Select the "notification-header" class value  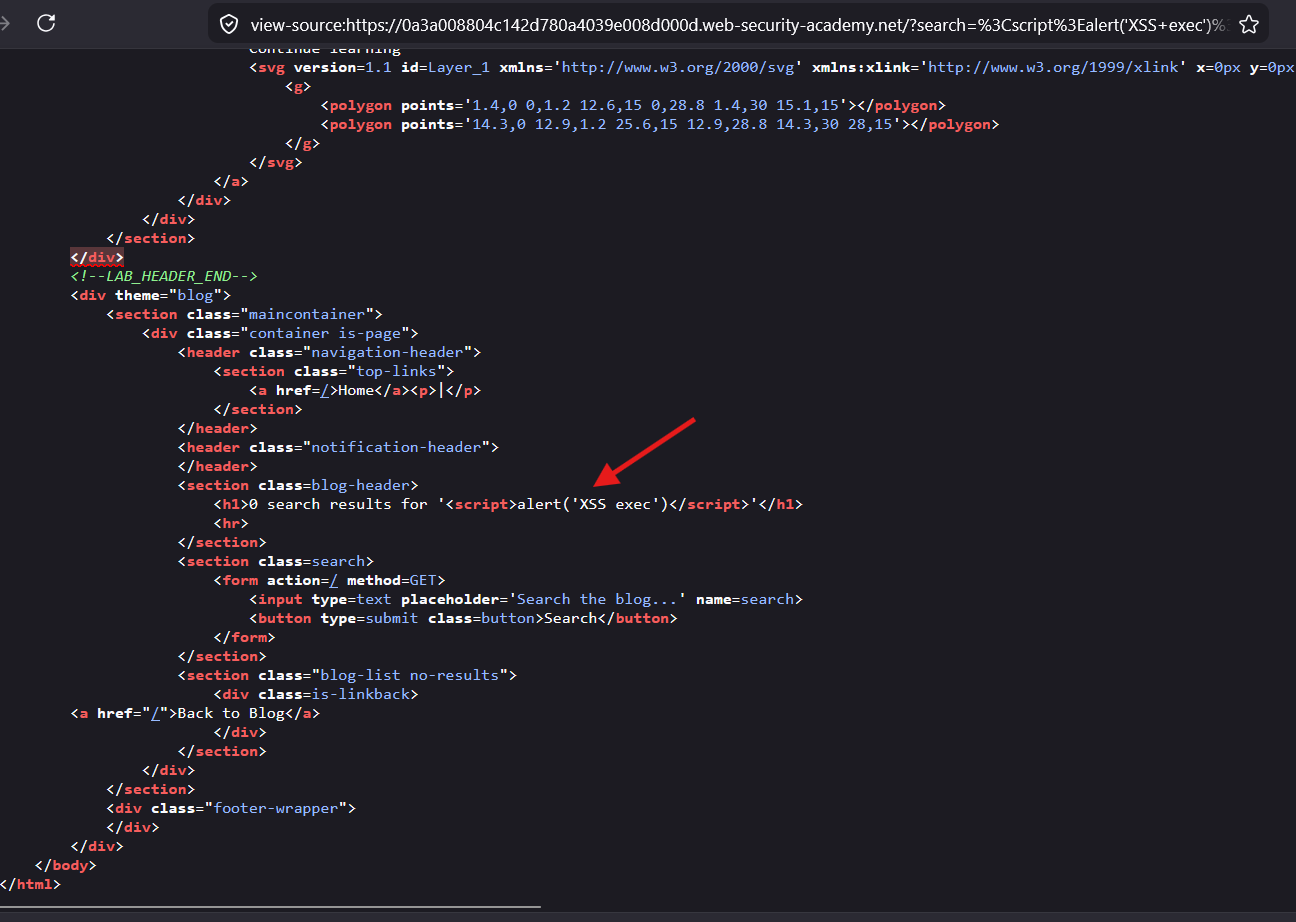click(396, 447)
